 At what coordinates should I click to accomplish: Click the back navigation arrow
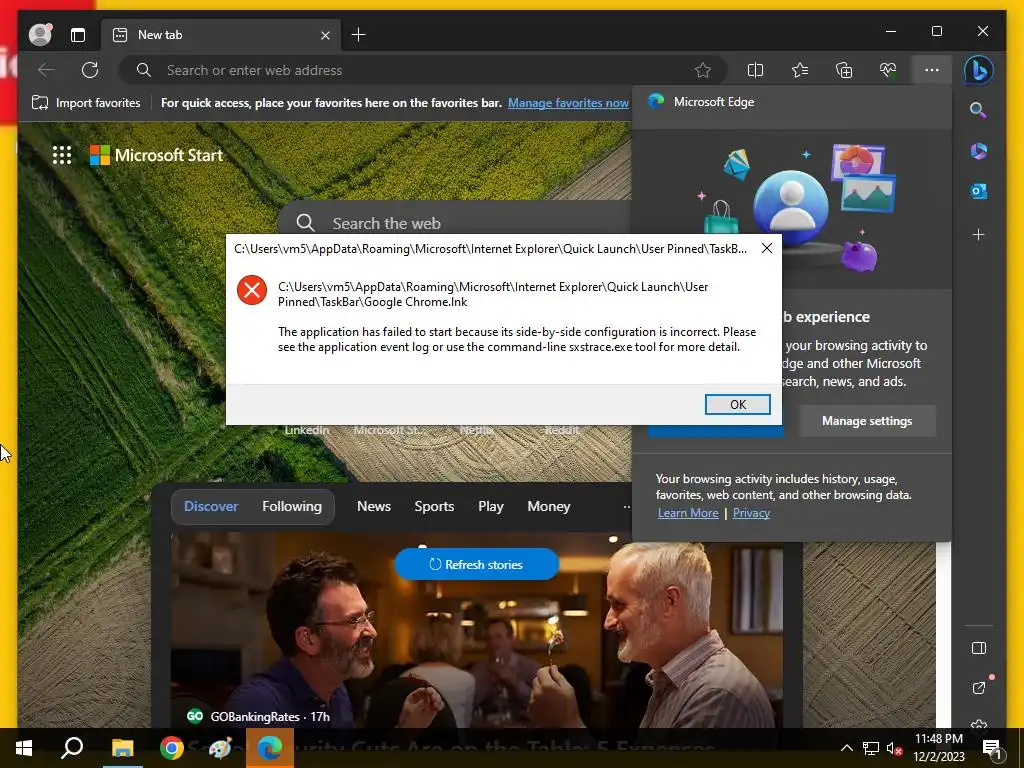pyautogui.click(x=46, y=70)
